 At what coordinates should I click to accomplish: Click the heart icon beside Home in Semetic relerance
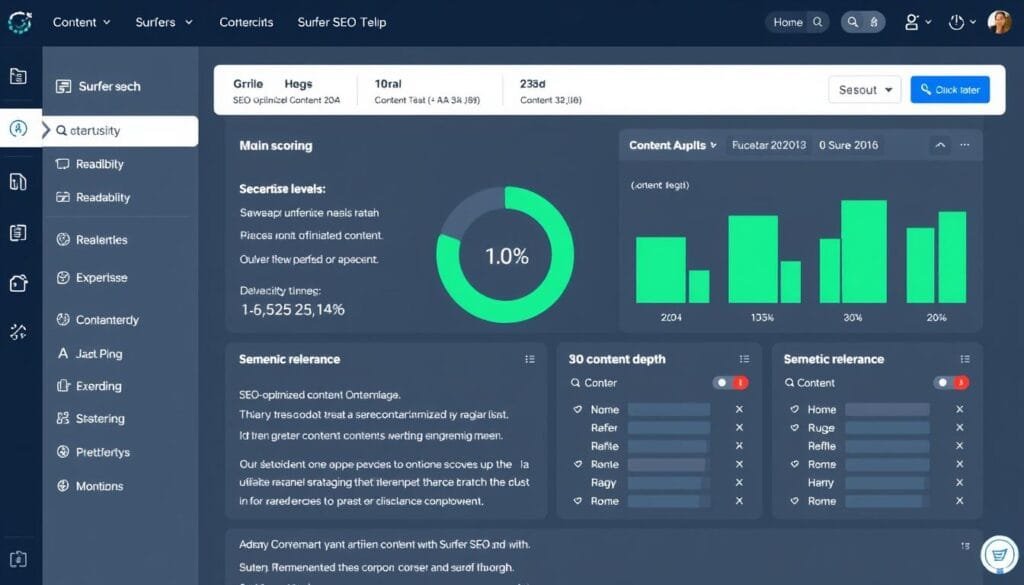click(x=796, y=409)
